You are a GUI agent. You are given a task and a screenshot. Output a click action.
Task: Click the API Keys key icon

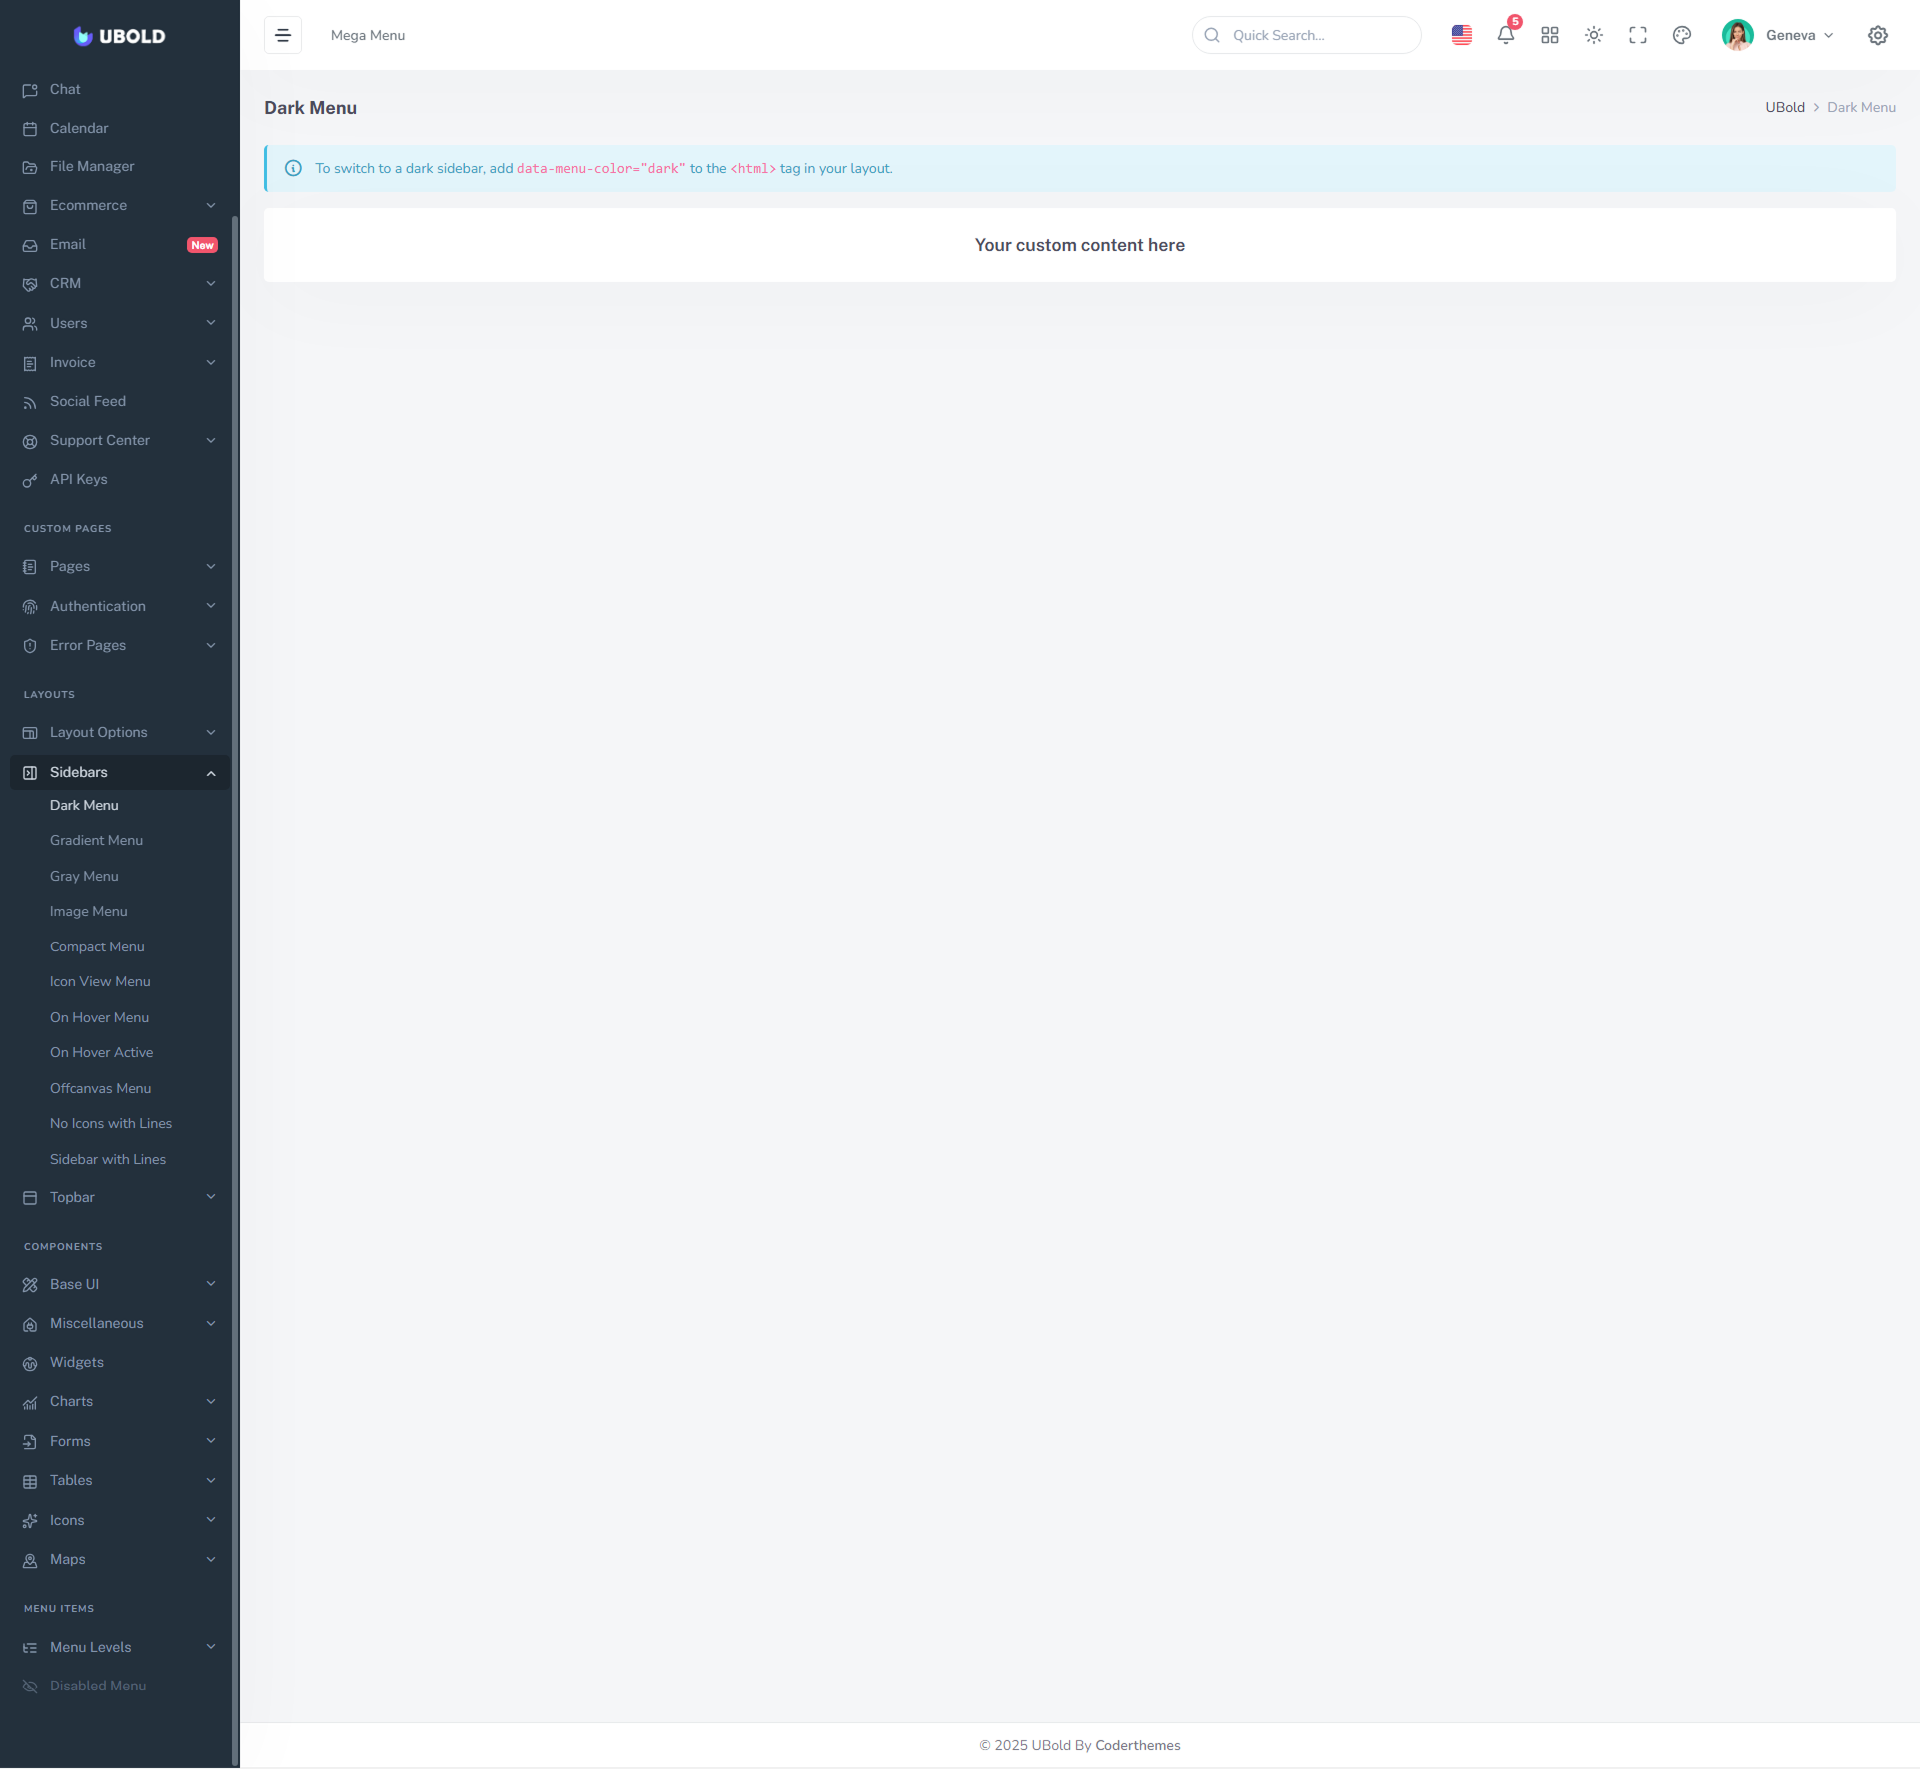pyautogui.click(x=30, y=480)
